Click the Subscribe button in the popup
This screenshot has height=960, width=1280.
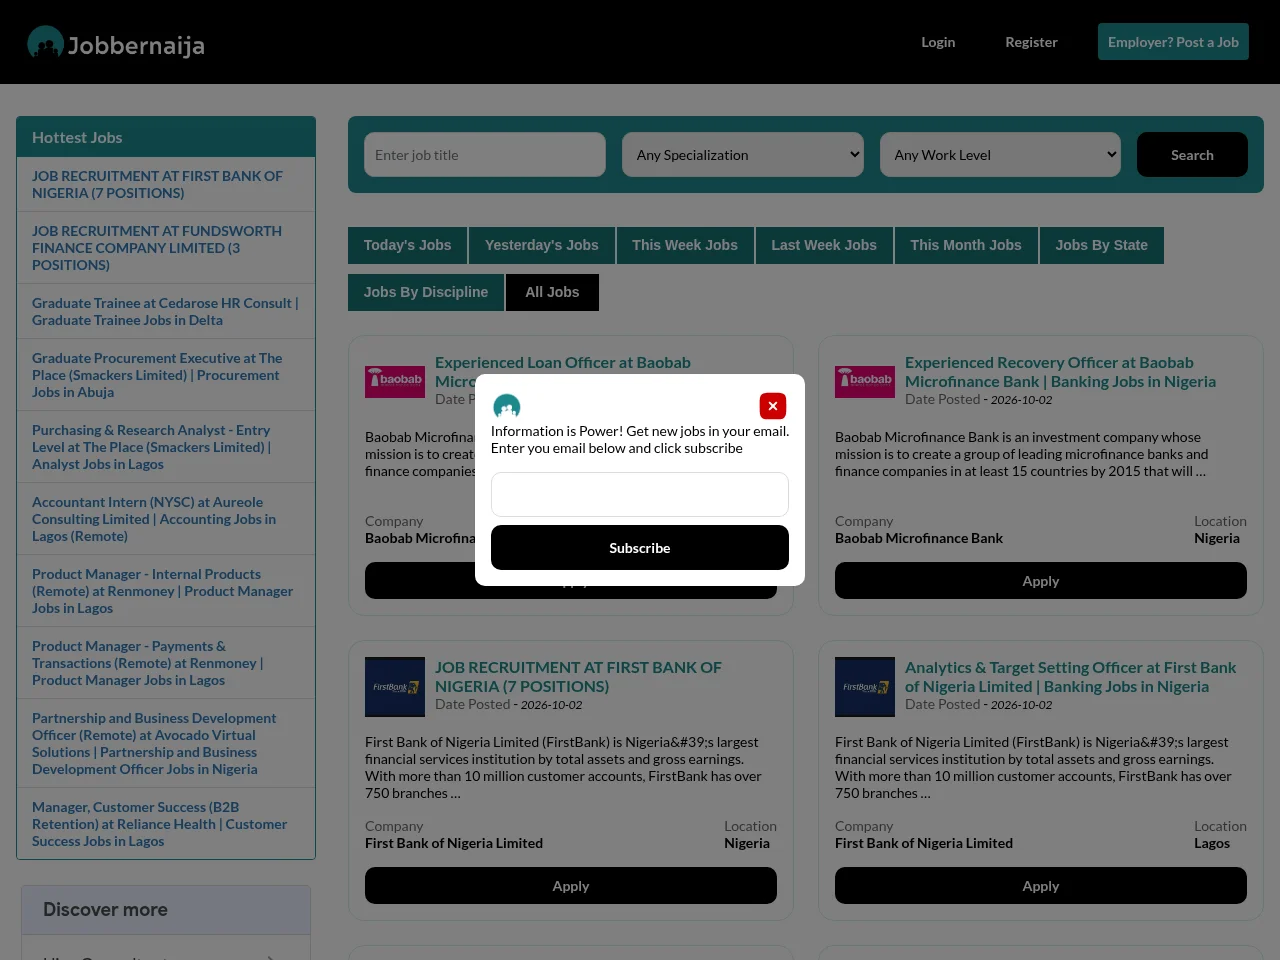pos(640,548)
